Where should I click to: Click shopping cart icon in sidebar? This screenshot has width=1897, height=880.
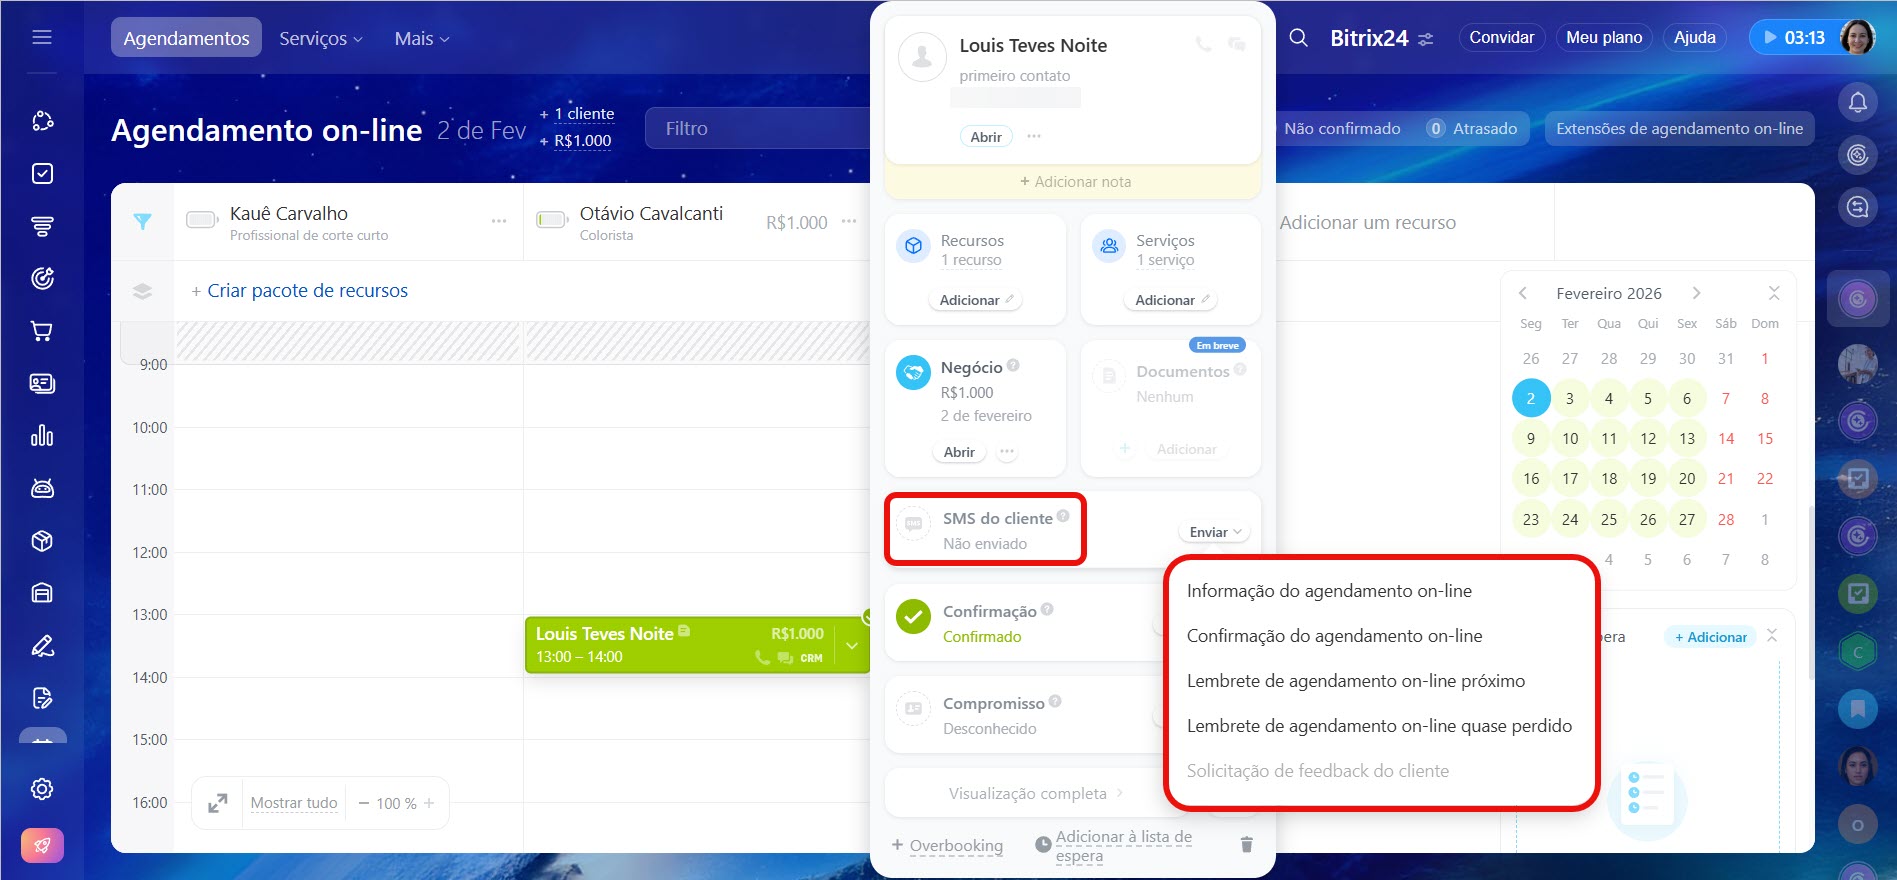(42, 331)
